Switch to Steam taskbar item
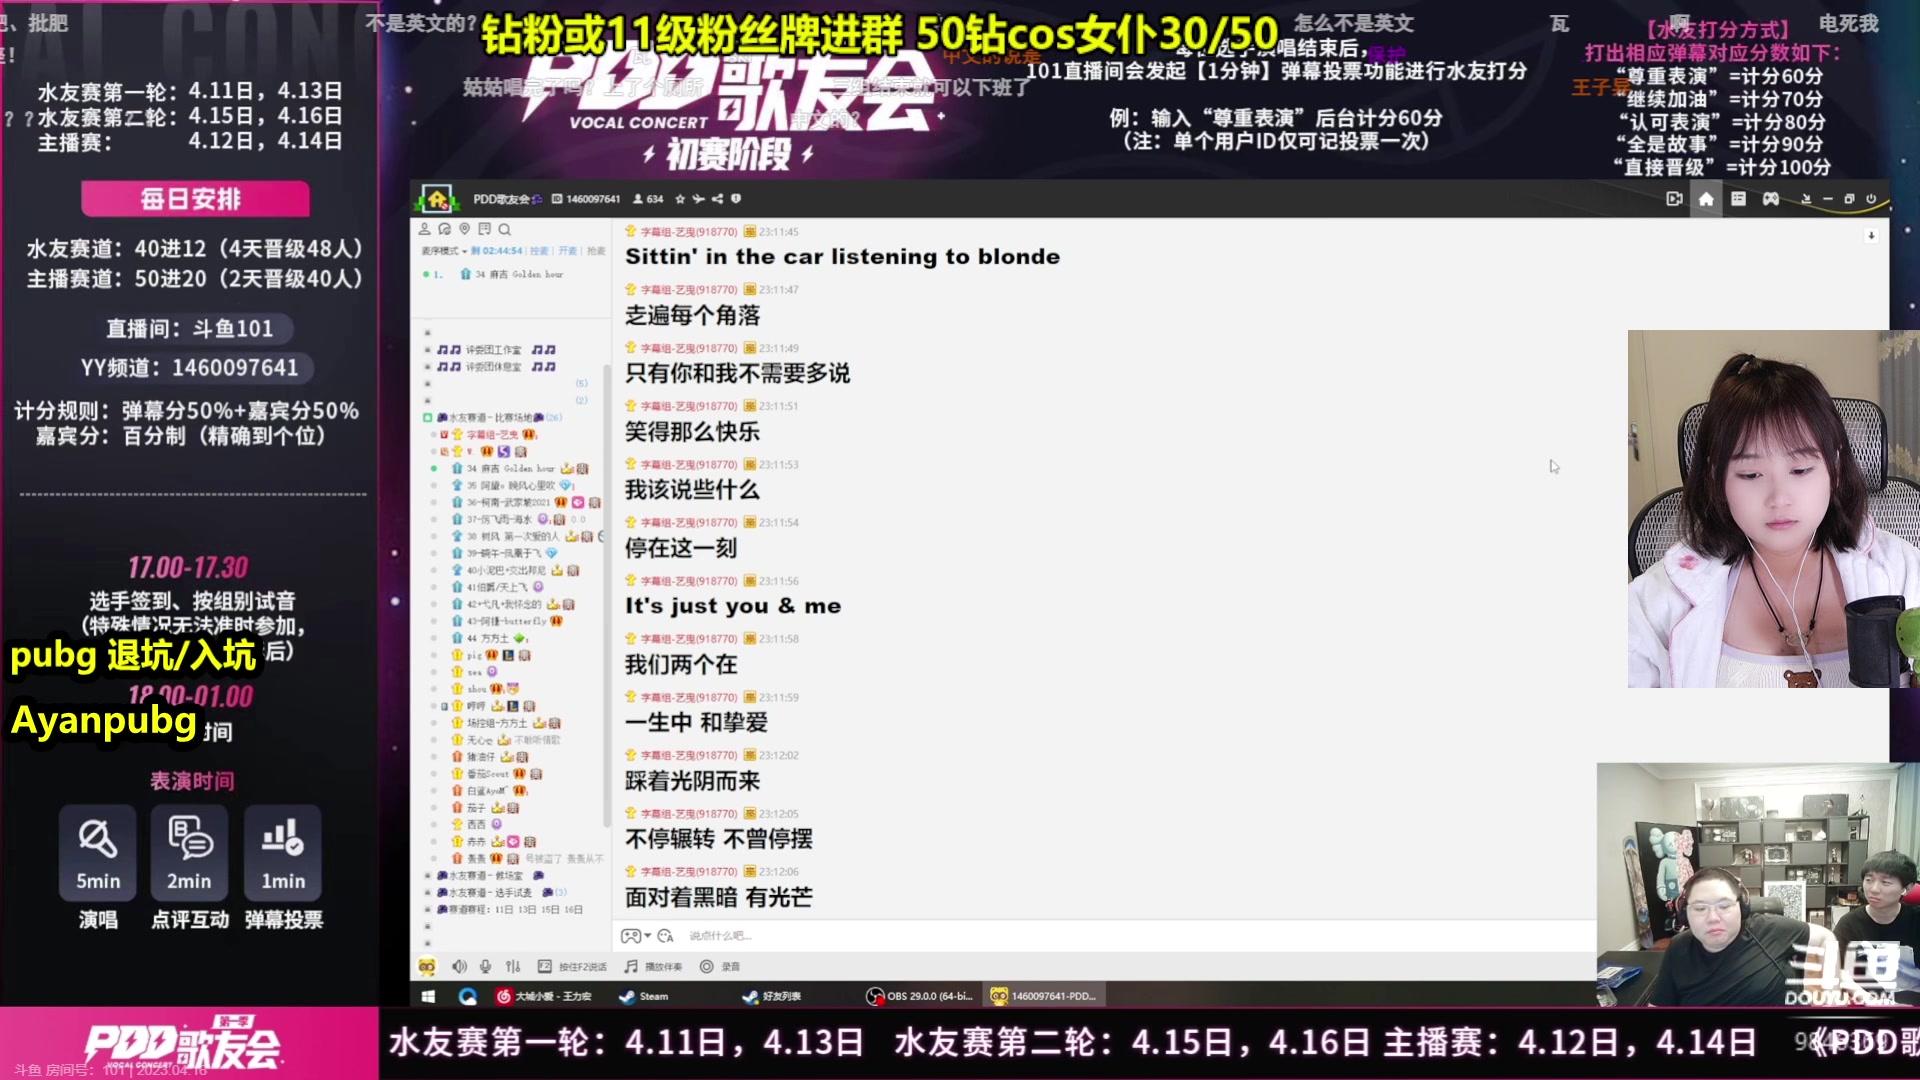The image size is (1920, 1080). 644,996
